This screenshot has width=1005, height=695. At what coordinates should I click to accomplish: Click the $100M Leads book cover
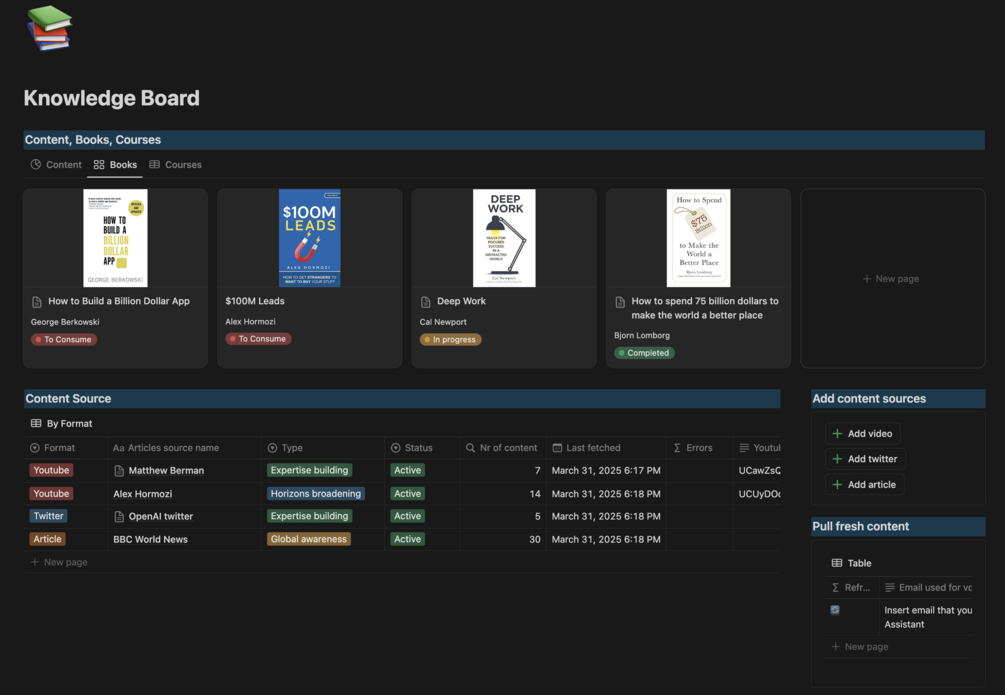tap(310, 238)
